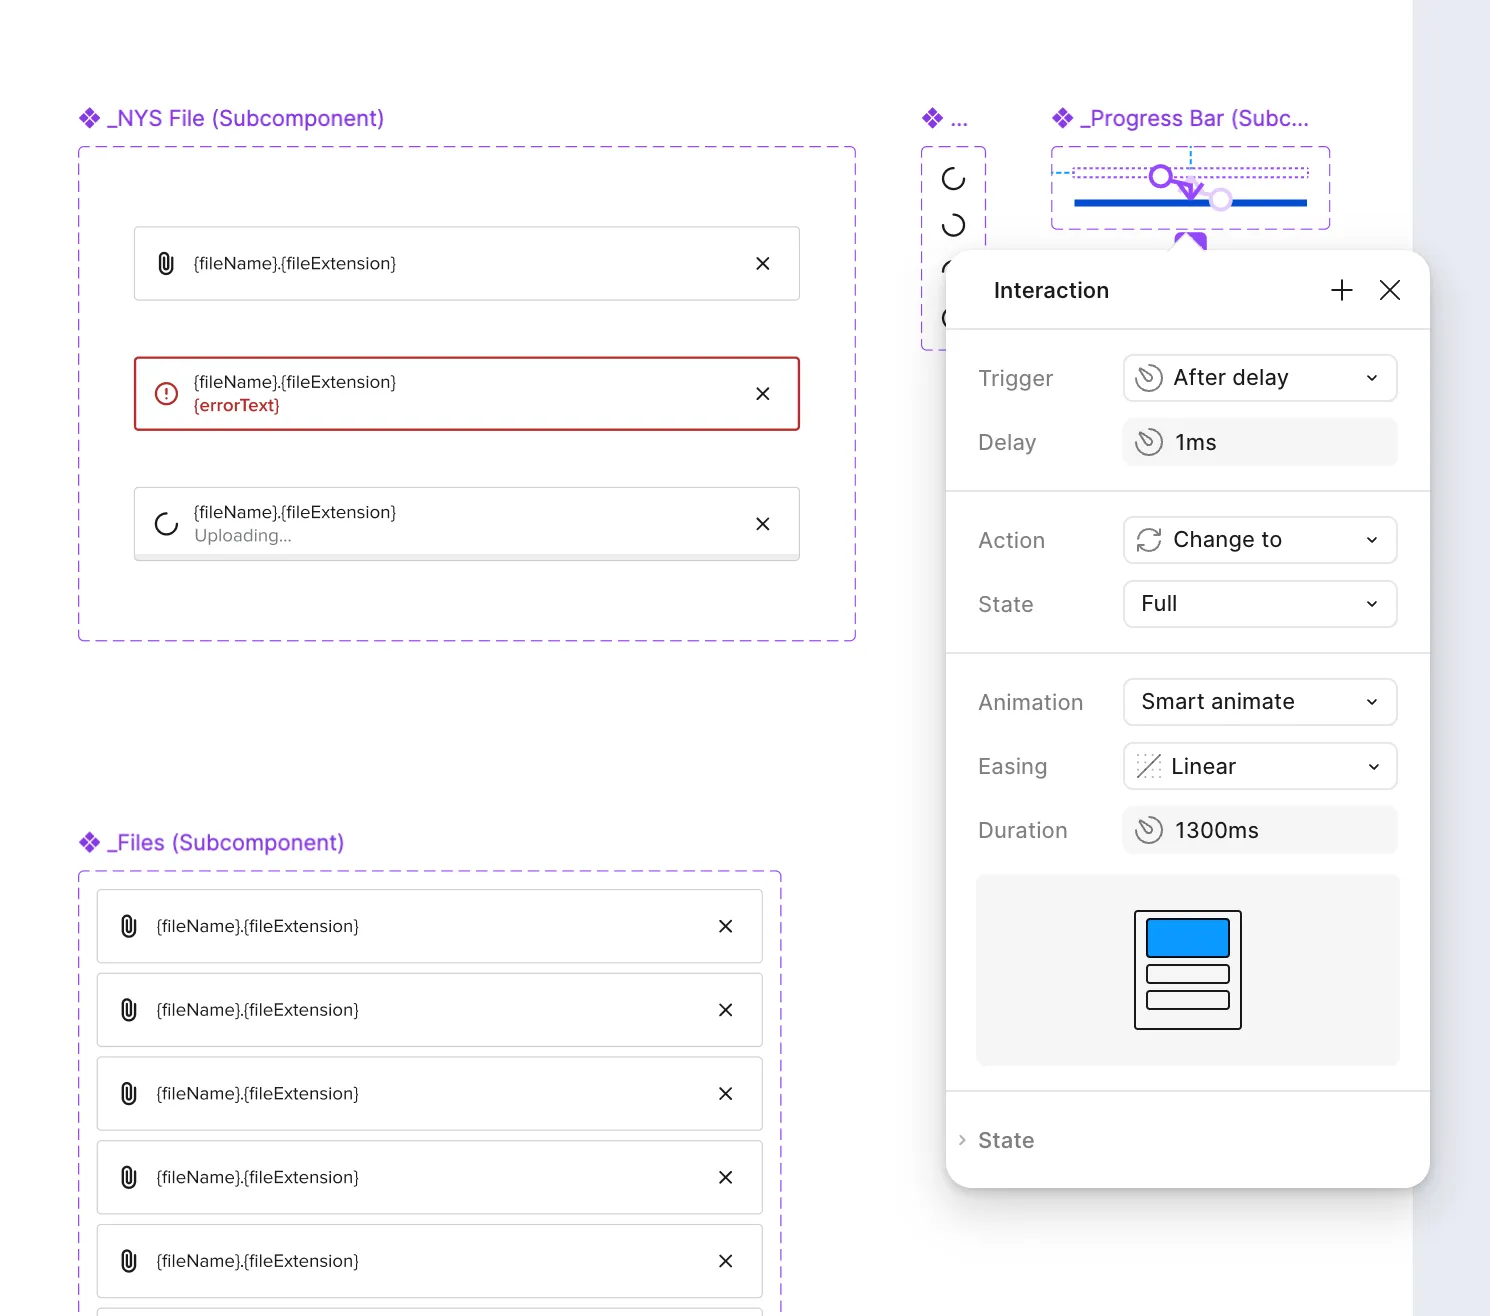
Task: Click the X in the Uploading... file row
Action: [x=763, y=524]
